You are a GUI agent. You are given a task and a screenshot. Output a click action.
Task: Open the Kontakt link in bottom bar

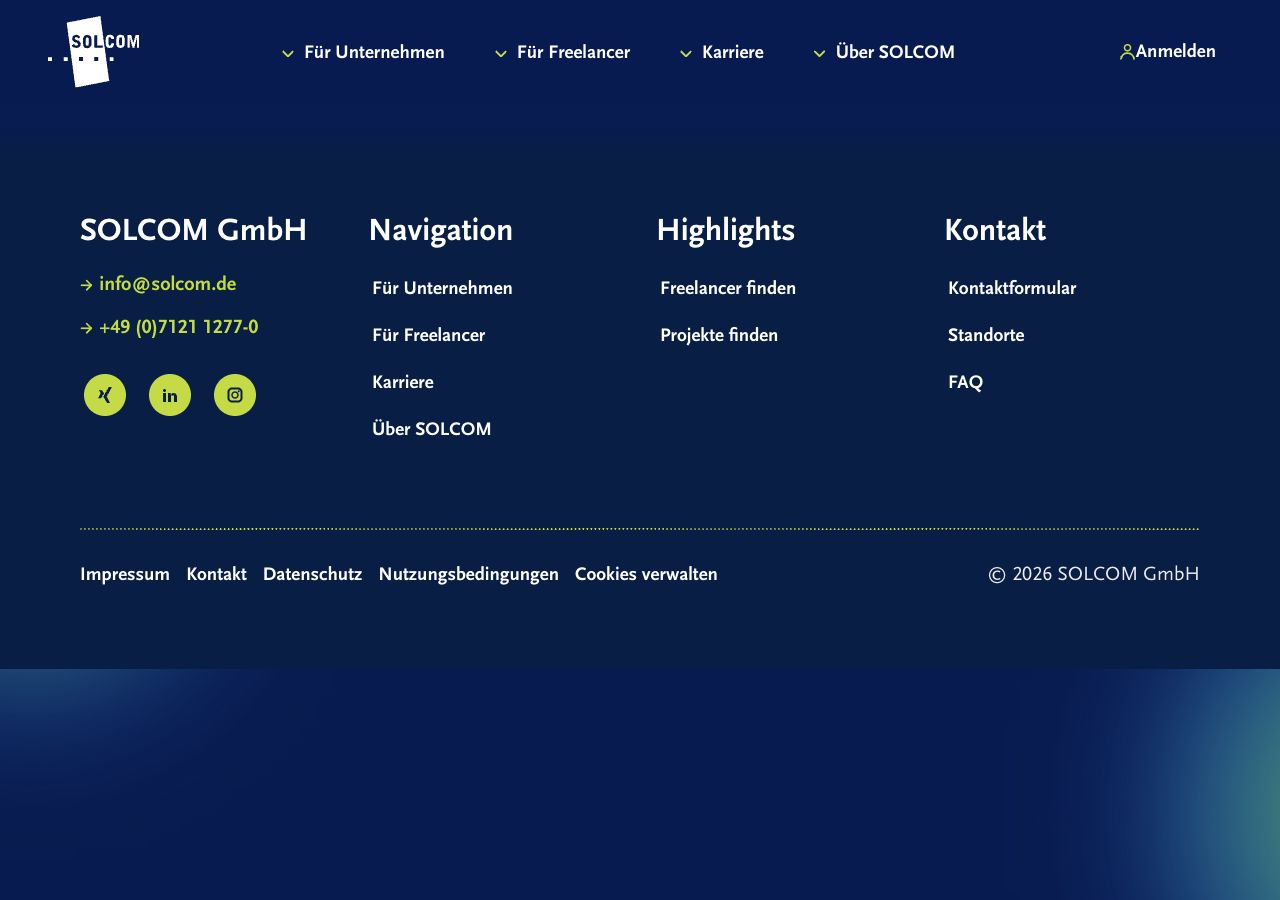216,574
